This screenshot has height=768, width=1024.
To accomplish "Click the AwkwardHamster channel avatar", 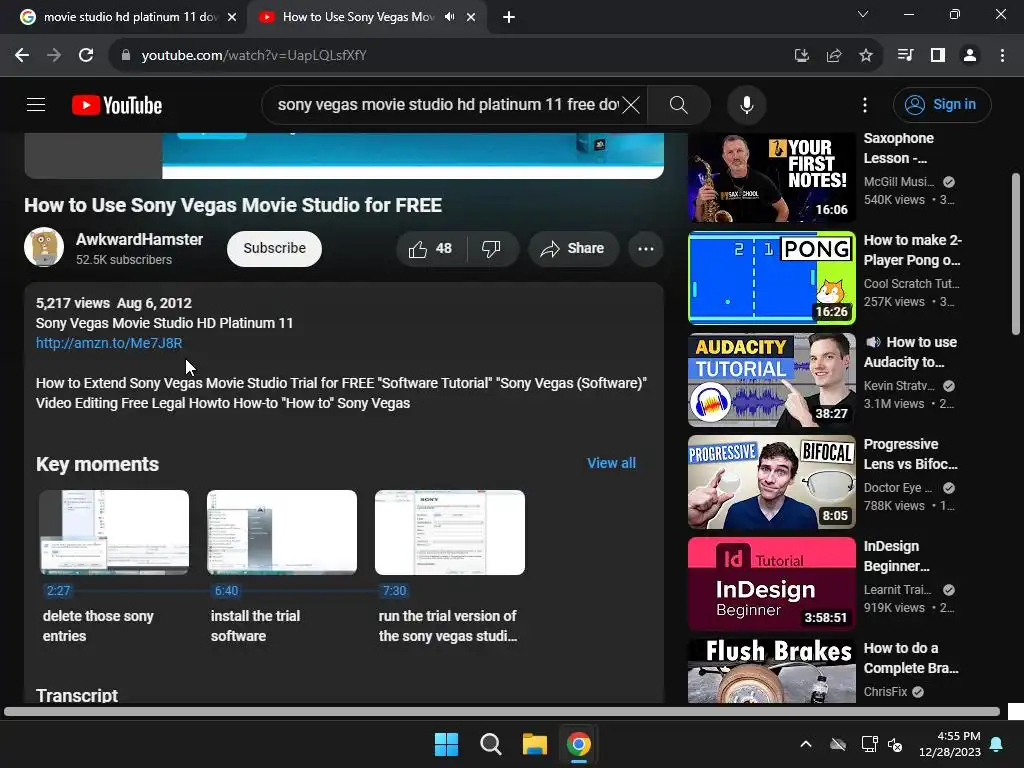I will 44,247.
